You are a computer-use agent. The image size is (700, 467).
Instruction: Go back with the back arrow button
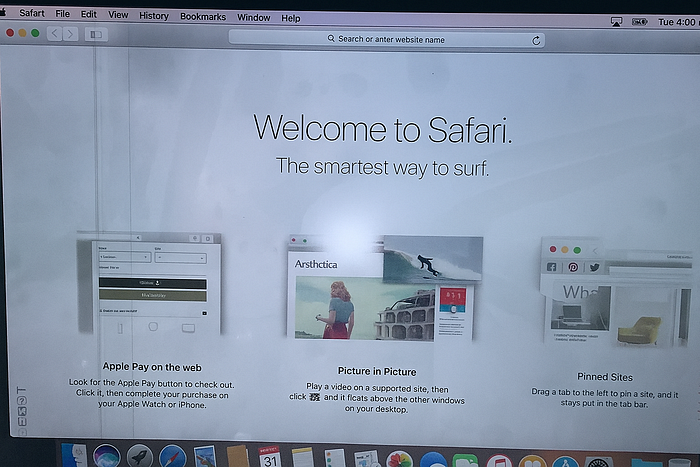tap(54, 33)
